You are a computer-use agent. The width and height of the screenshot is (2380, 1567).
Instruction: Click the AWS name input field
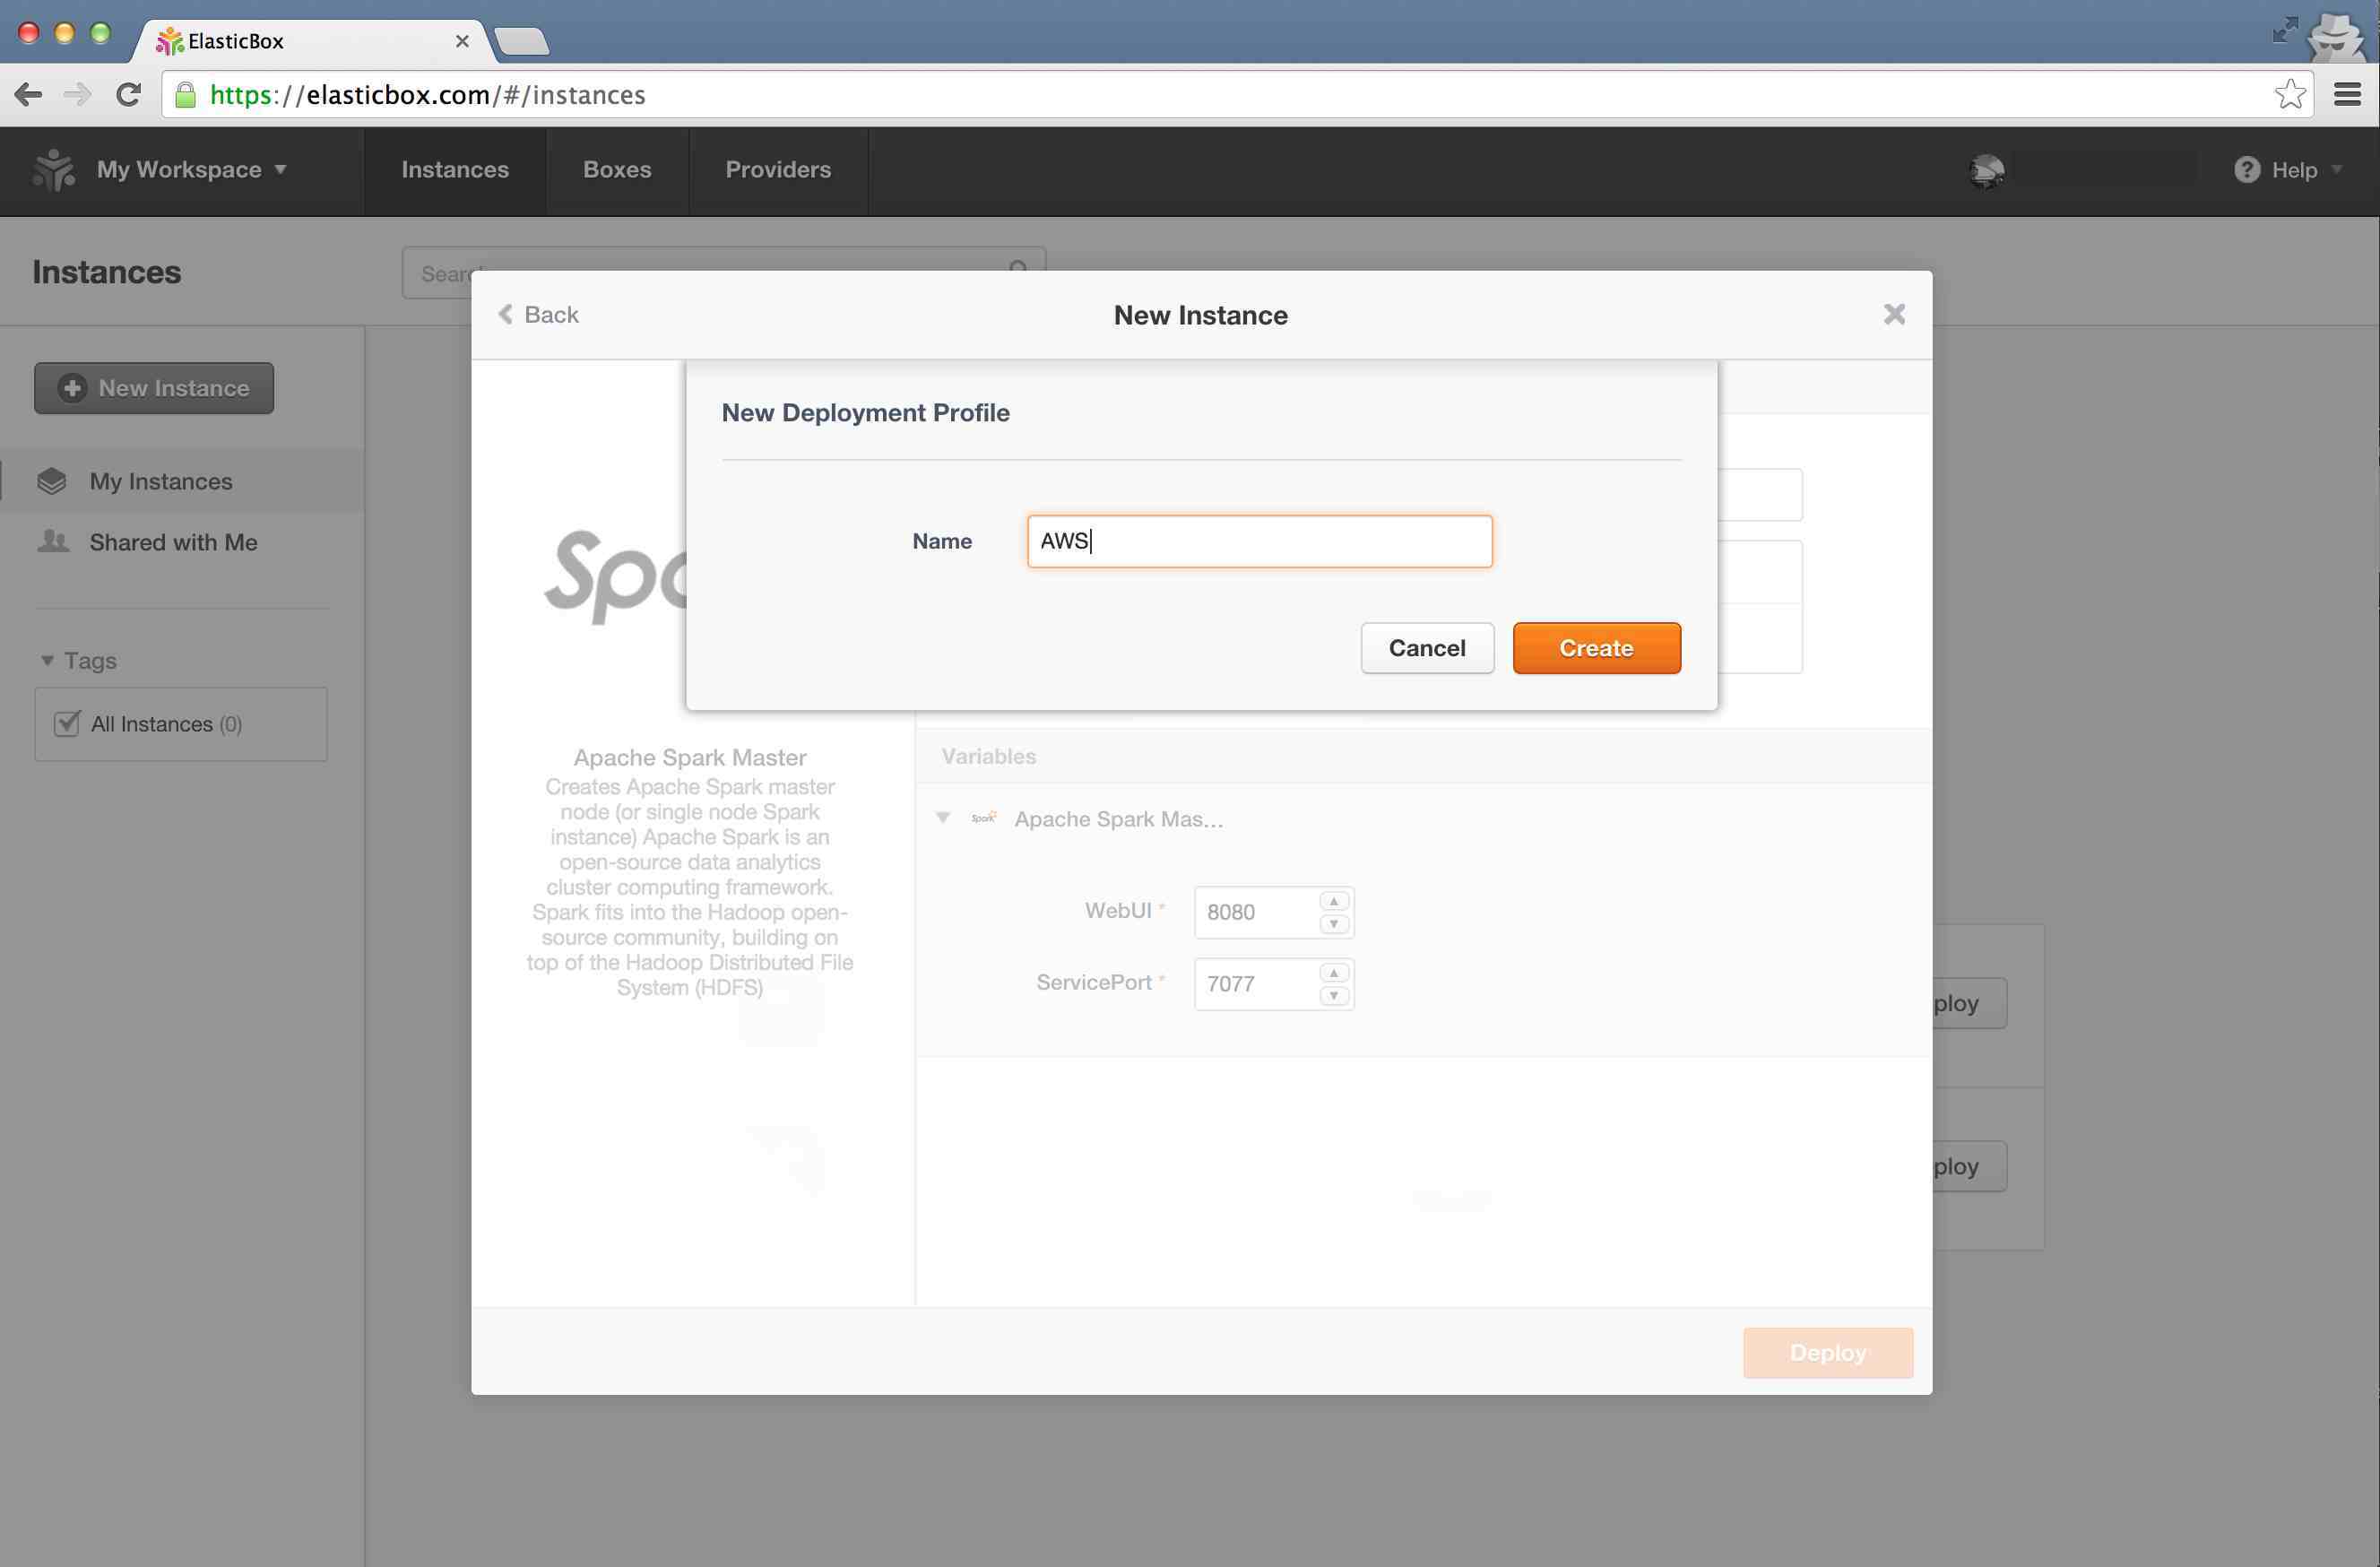[x=1258, y=541]
